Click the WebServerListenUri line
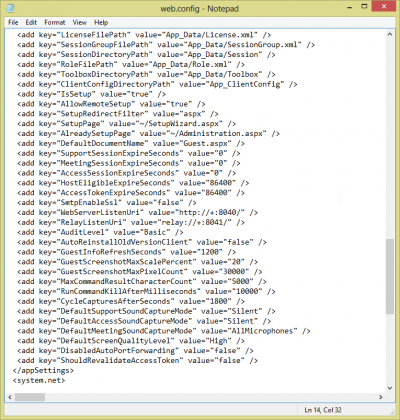The width and height of the screenshot is (400, 420). pyautogui.click(x=137, y=212)
